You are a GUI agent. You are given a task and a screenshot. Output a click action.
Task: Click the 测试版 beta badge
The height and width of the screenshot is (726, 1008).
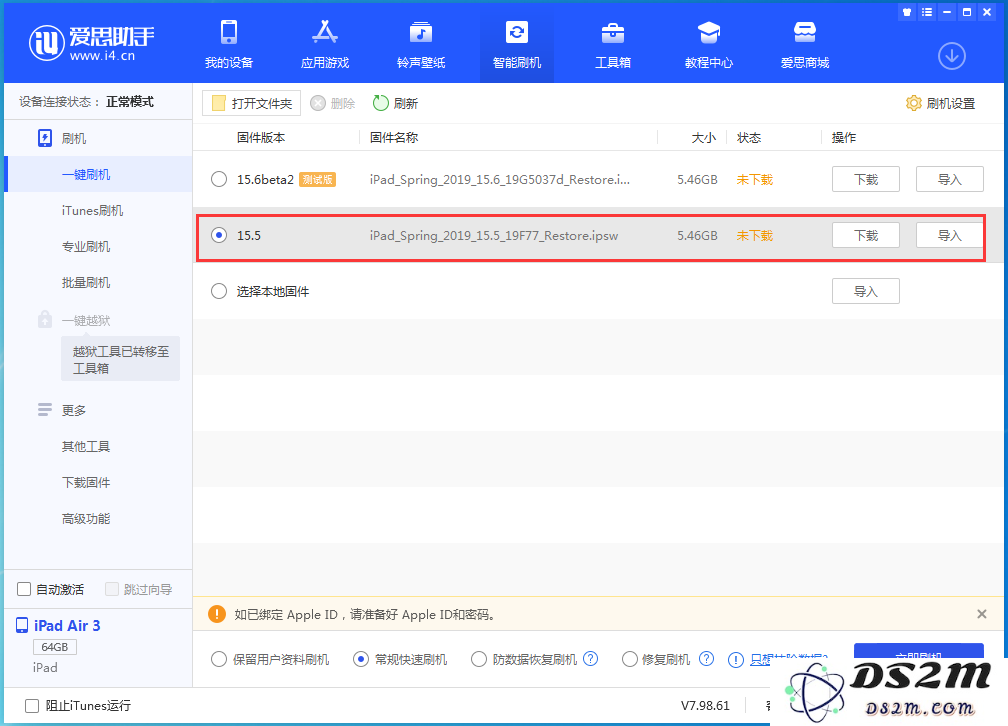click(x=318, y=179)
